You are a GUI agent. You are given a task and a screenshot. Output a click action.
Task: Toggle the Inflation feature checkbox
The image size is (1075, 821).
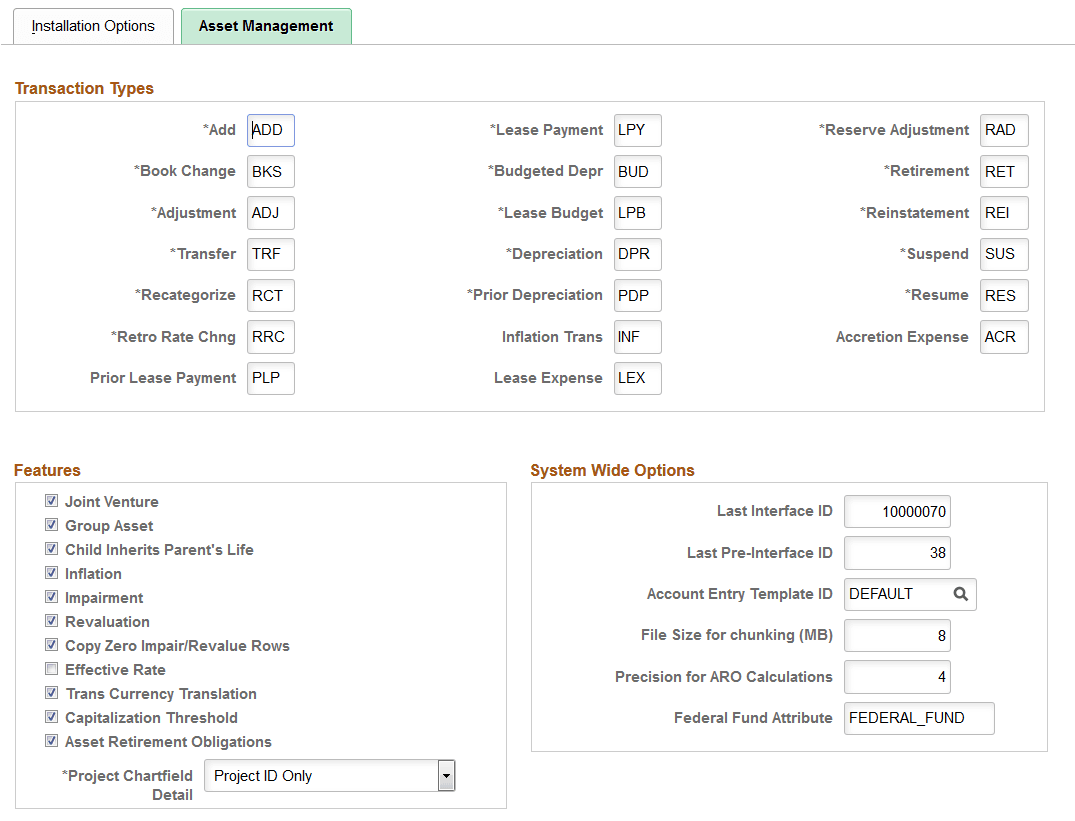pos(51,573)
